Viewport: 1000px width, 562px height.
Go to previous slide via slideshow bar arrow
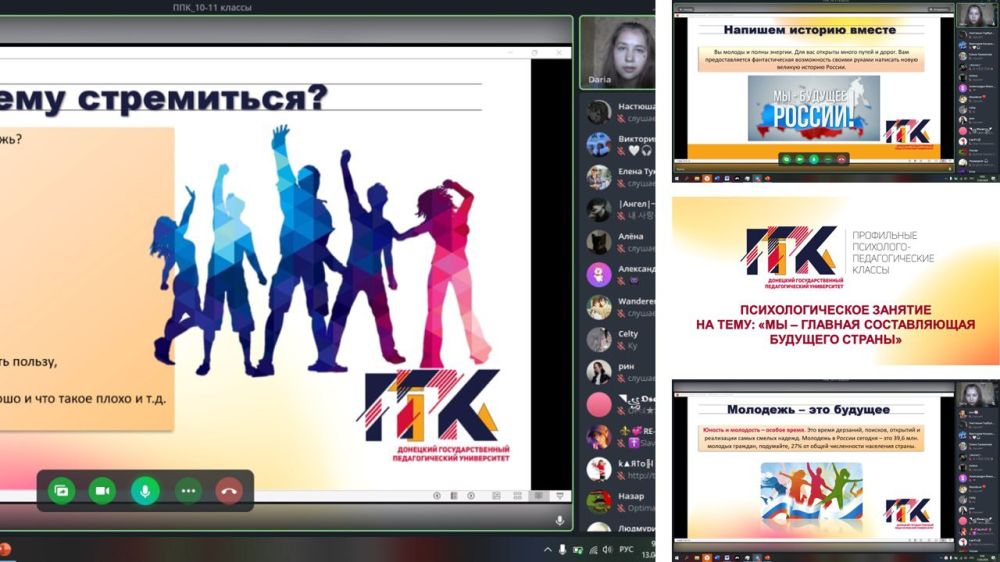tap(437, 496)
